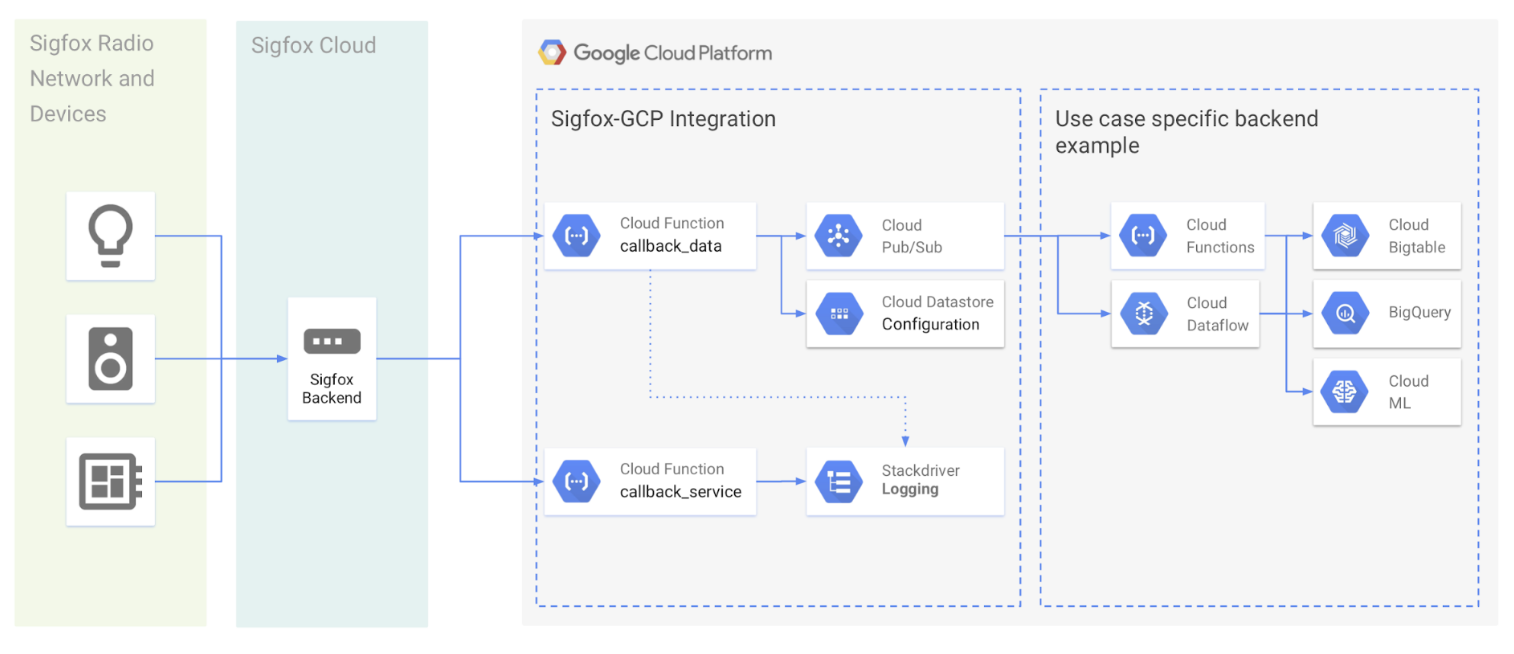Screen dimensions: 1514x654
Task: Click the Use case specific backend heading
Action: click(1186, 131)
